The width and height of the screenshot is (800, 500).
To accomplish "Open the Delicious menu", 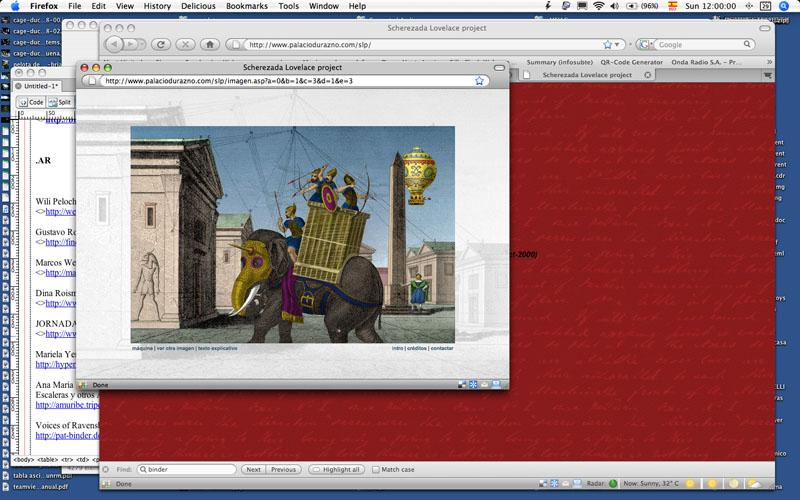I will 197,6.
